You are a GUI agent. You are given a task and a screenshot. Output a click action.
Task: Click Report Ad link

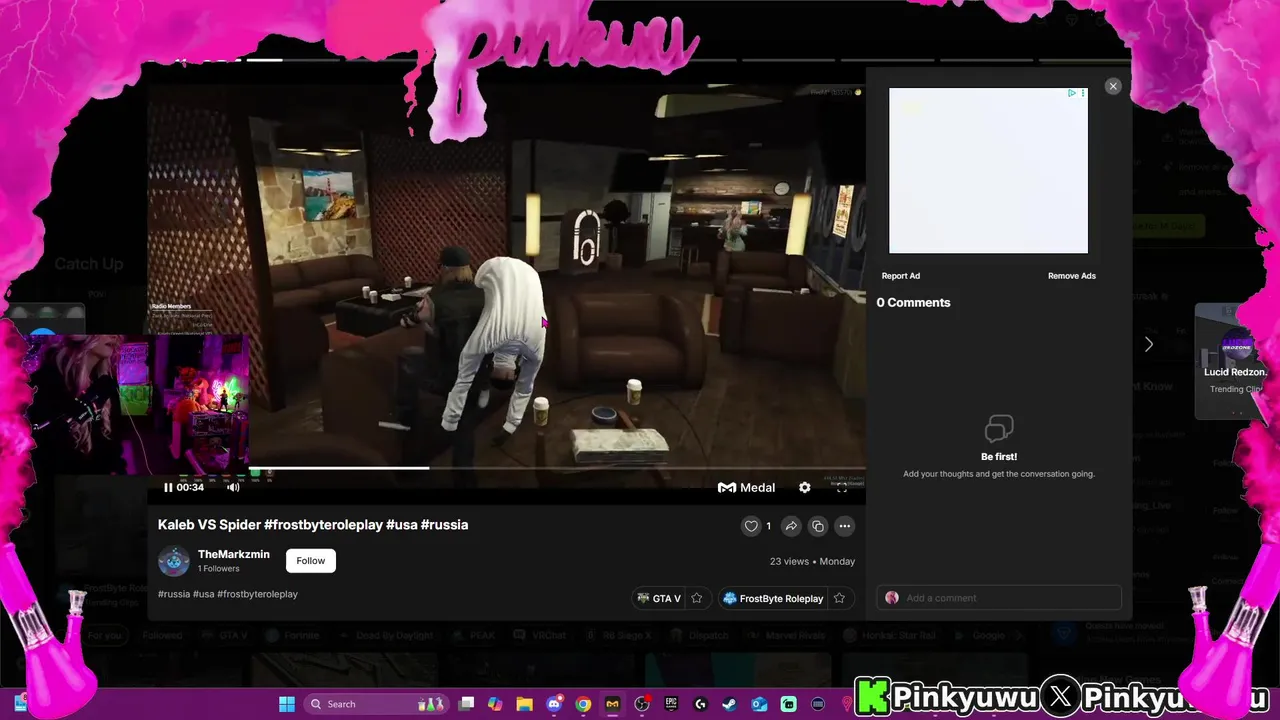pos(901,276)
